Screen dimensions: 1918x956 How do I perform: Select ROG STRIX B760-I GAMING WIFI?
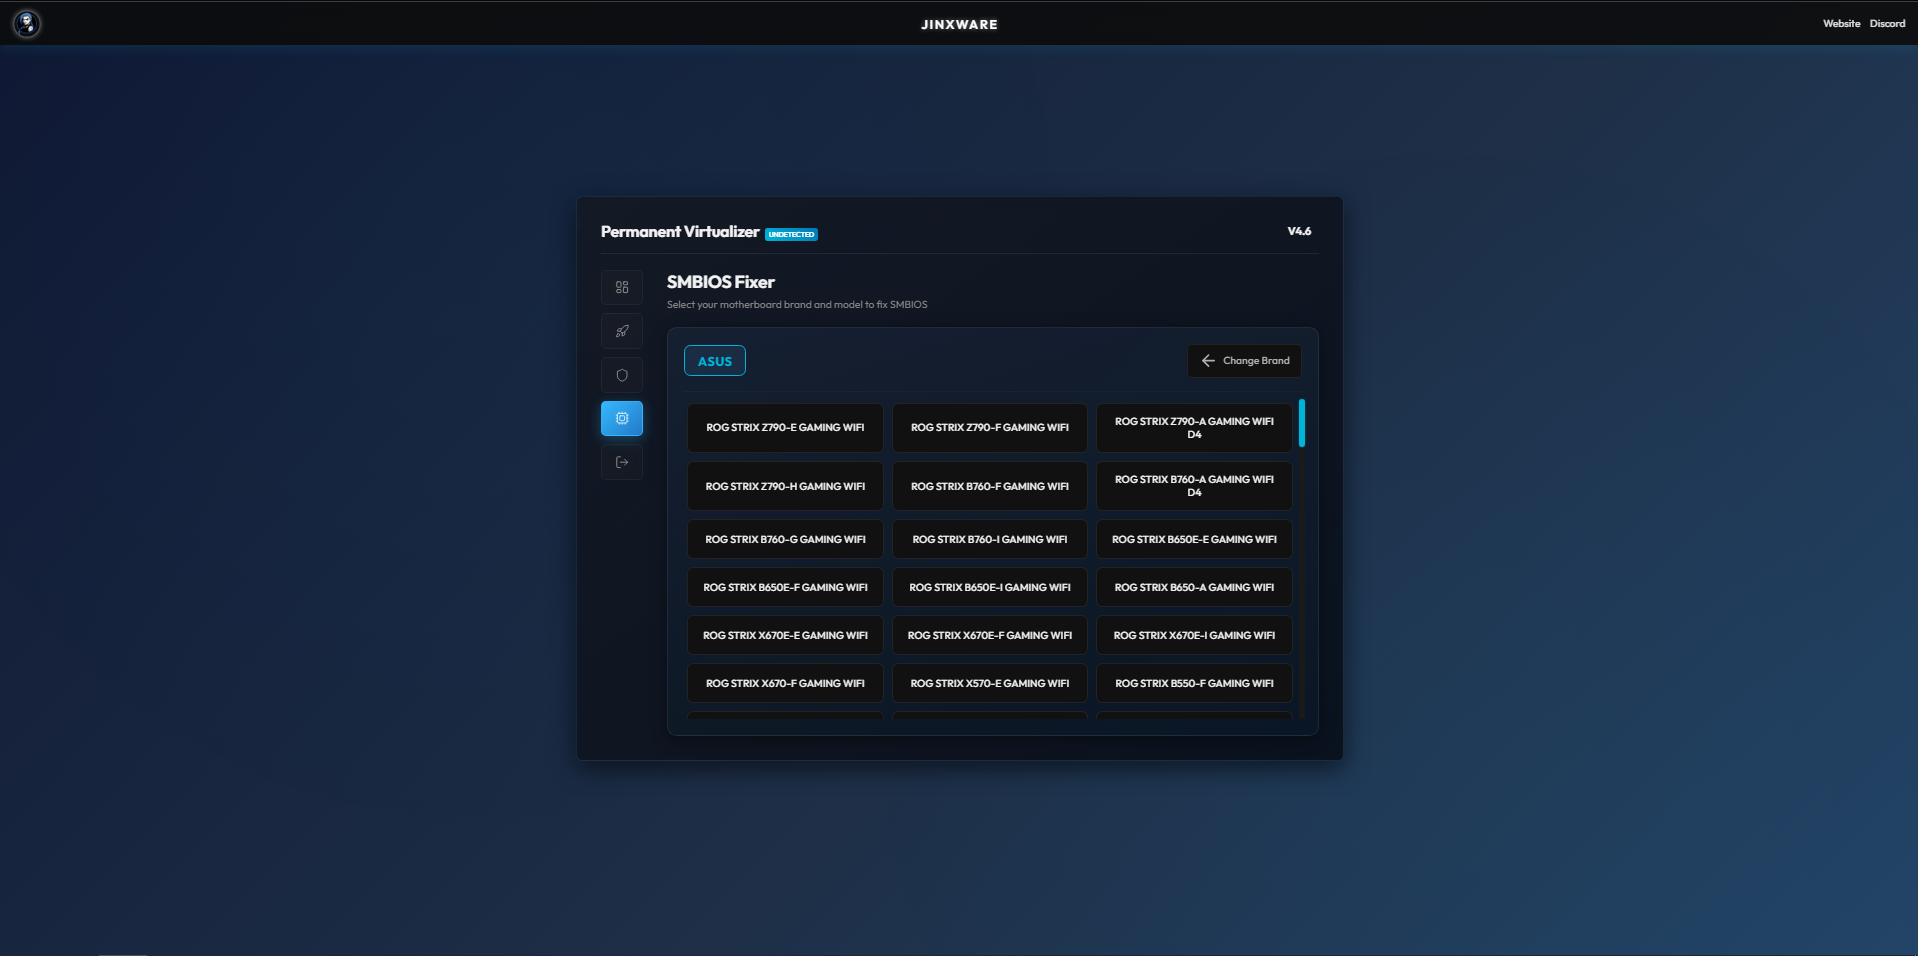coord(989,540)
